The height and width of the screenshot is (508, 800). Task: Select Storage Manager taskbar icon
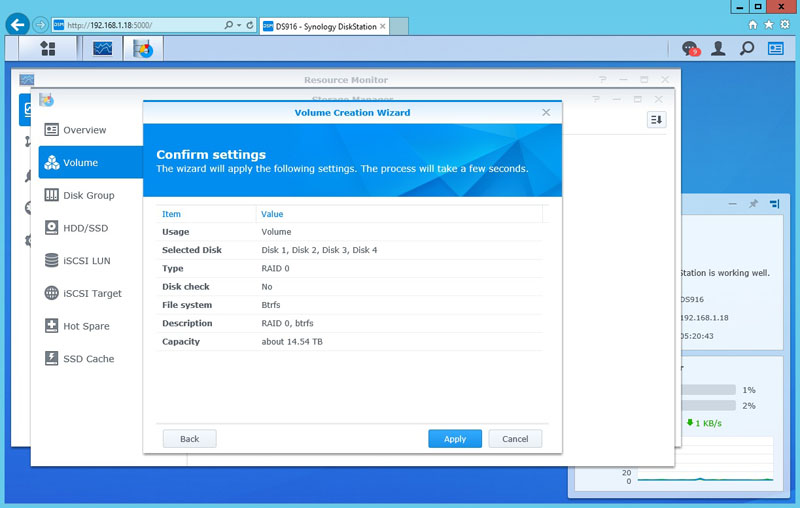click(x=143, y=48)
